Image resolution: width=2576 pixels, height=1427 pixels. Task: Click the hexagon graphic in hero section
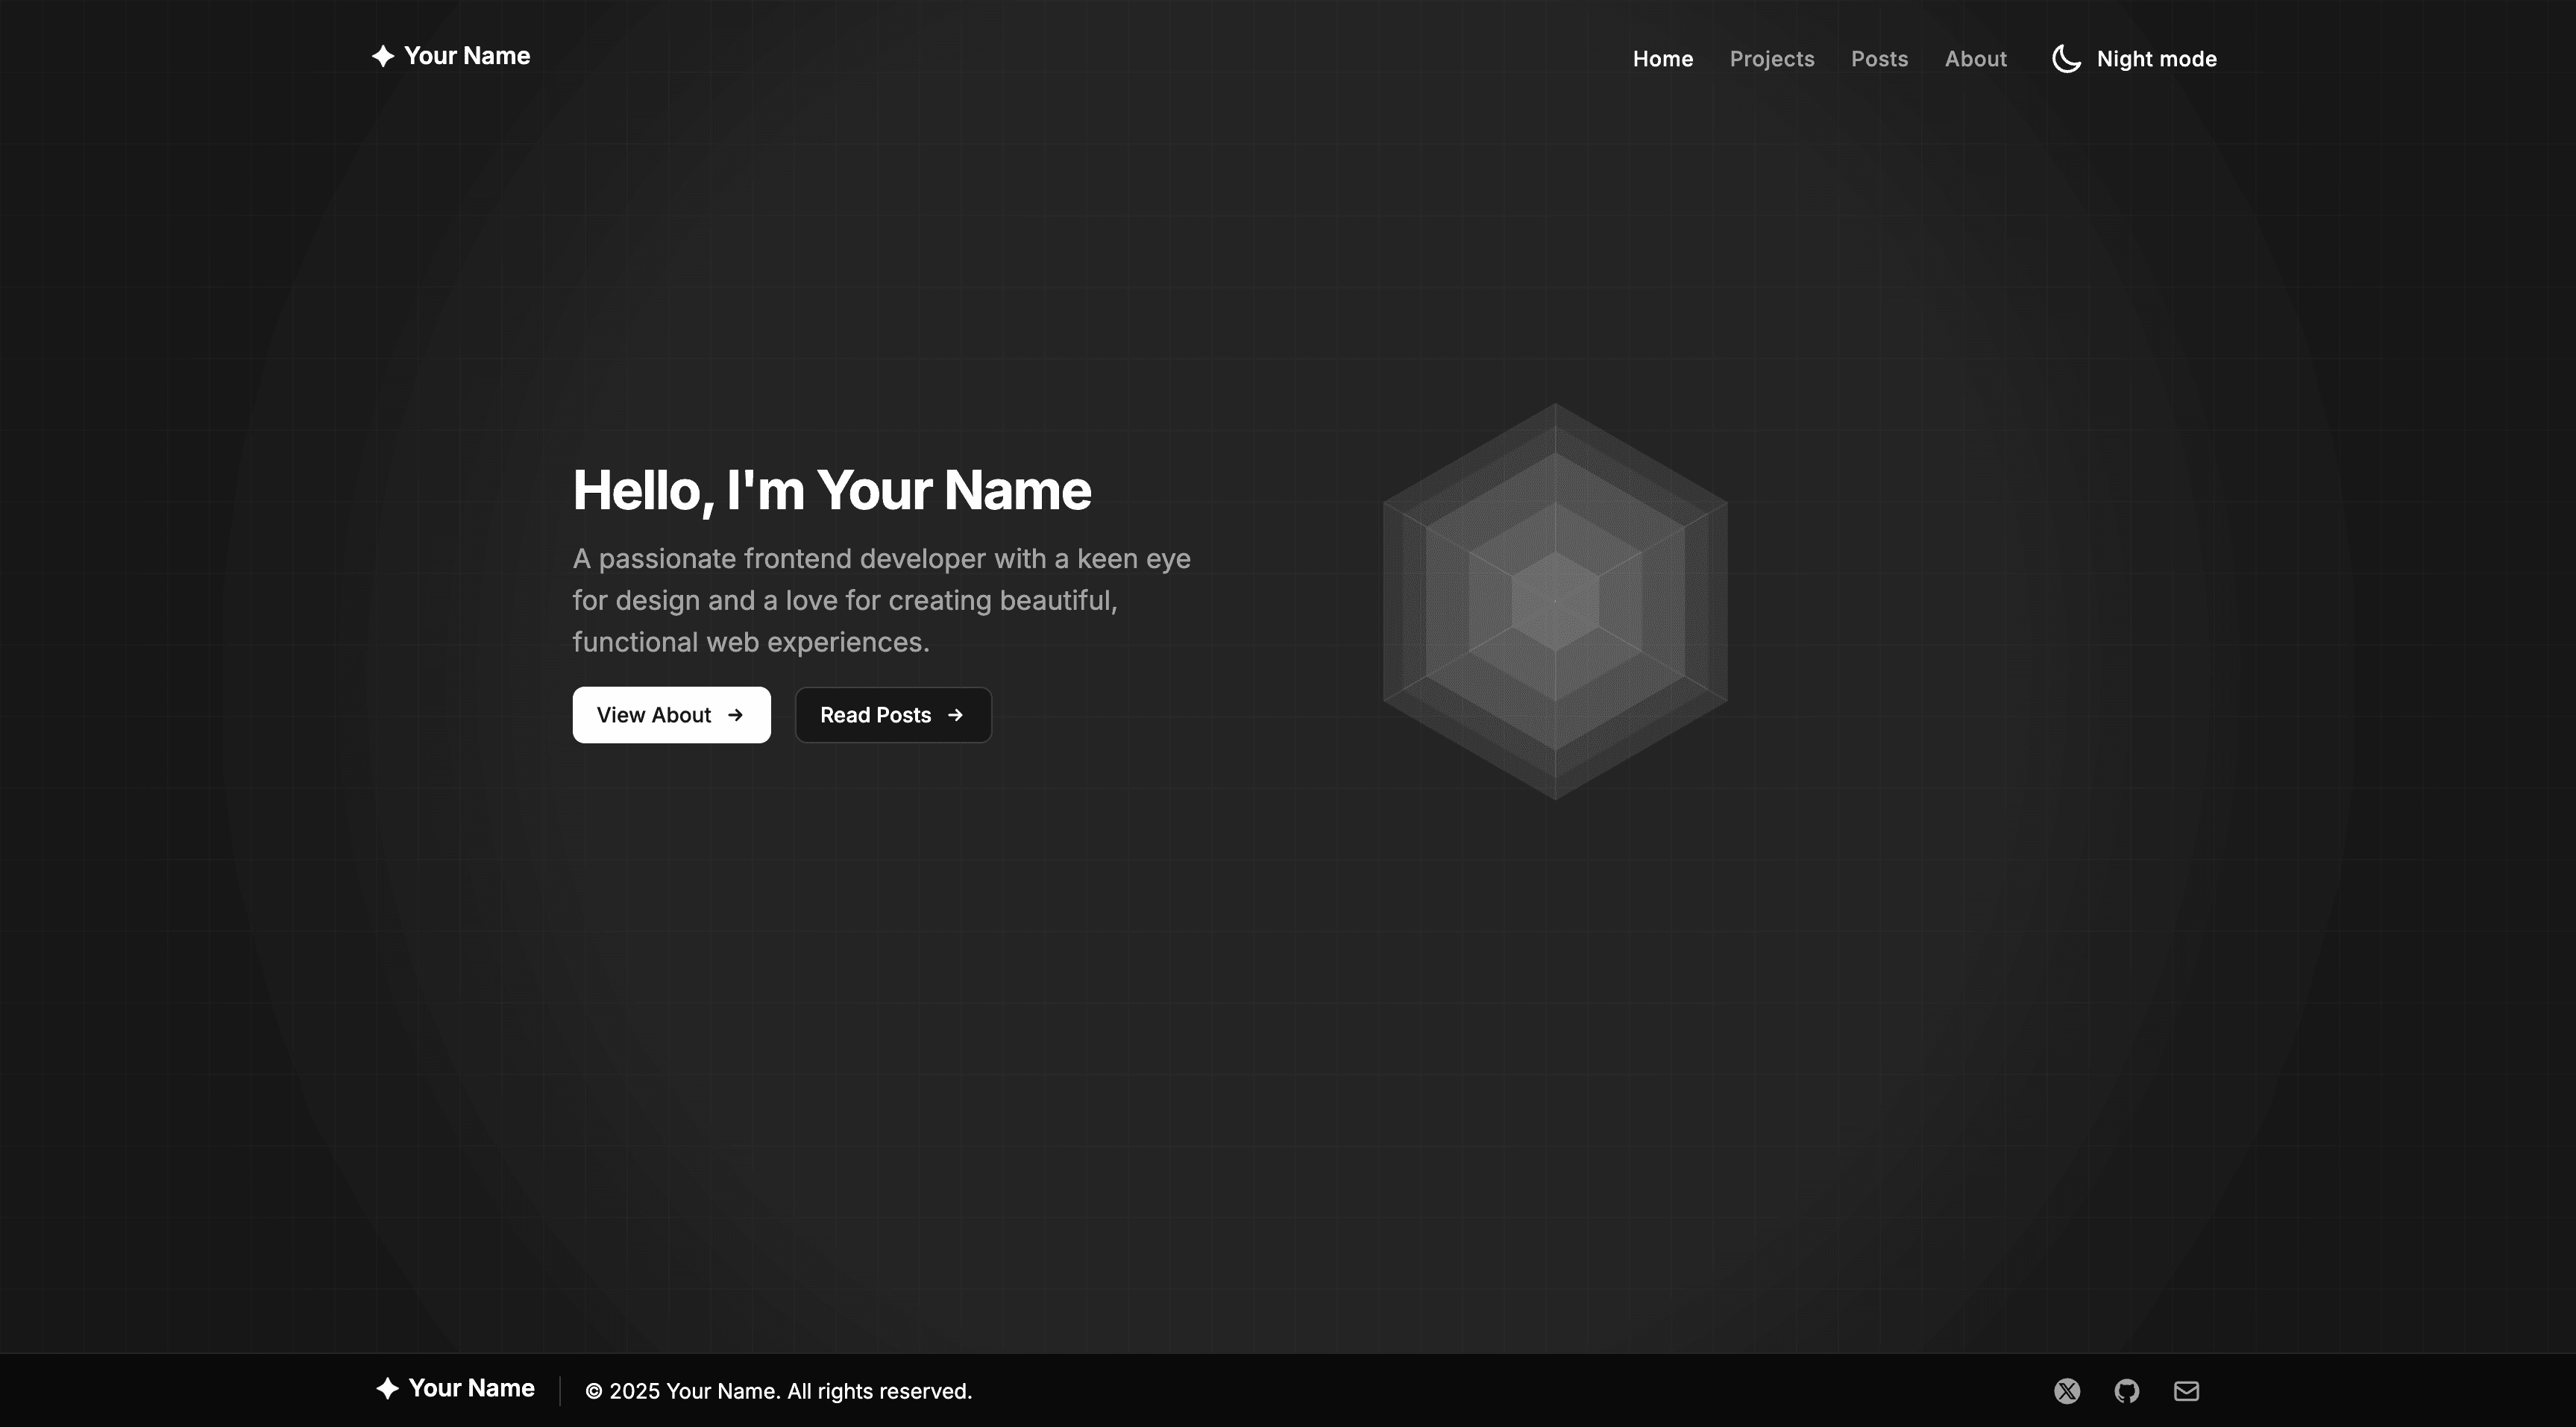(x=1555, y=601)
